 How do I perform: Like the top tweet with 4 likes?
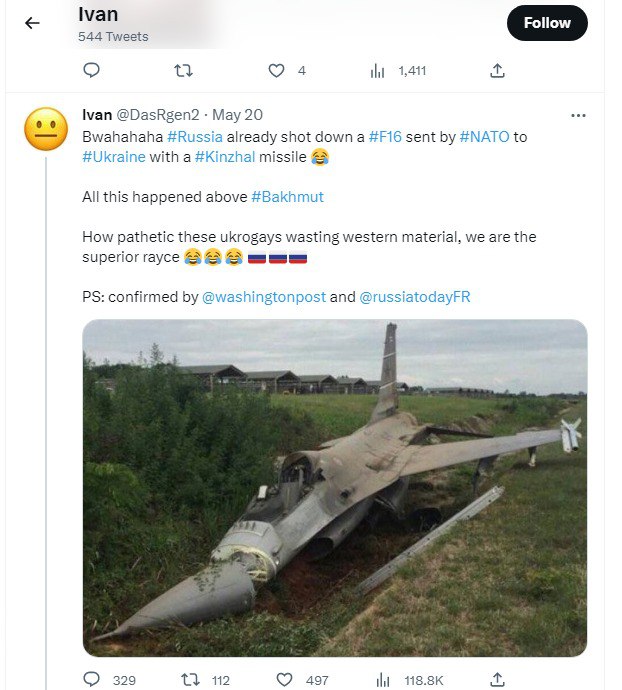[277, 70]
